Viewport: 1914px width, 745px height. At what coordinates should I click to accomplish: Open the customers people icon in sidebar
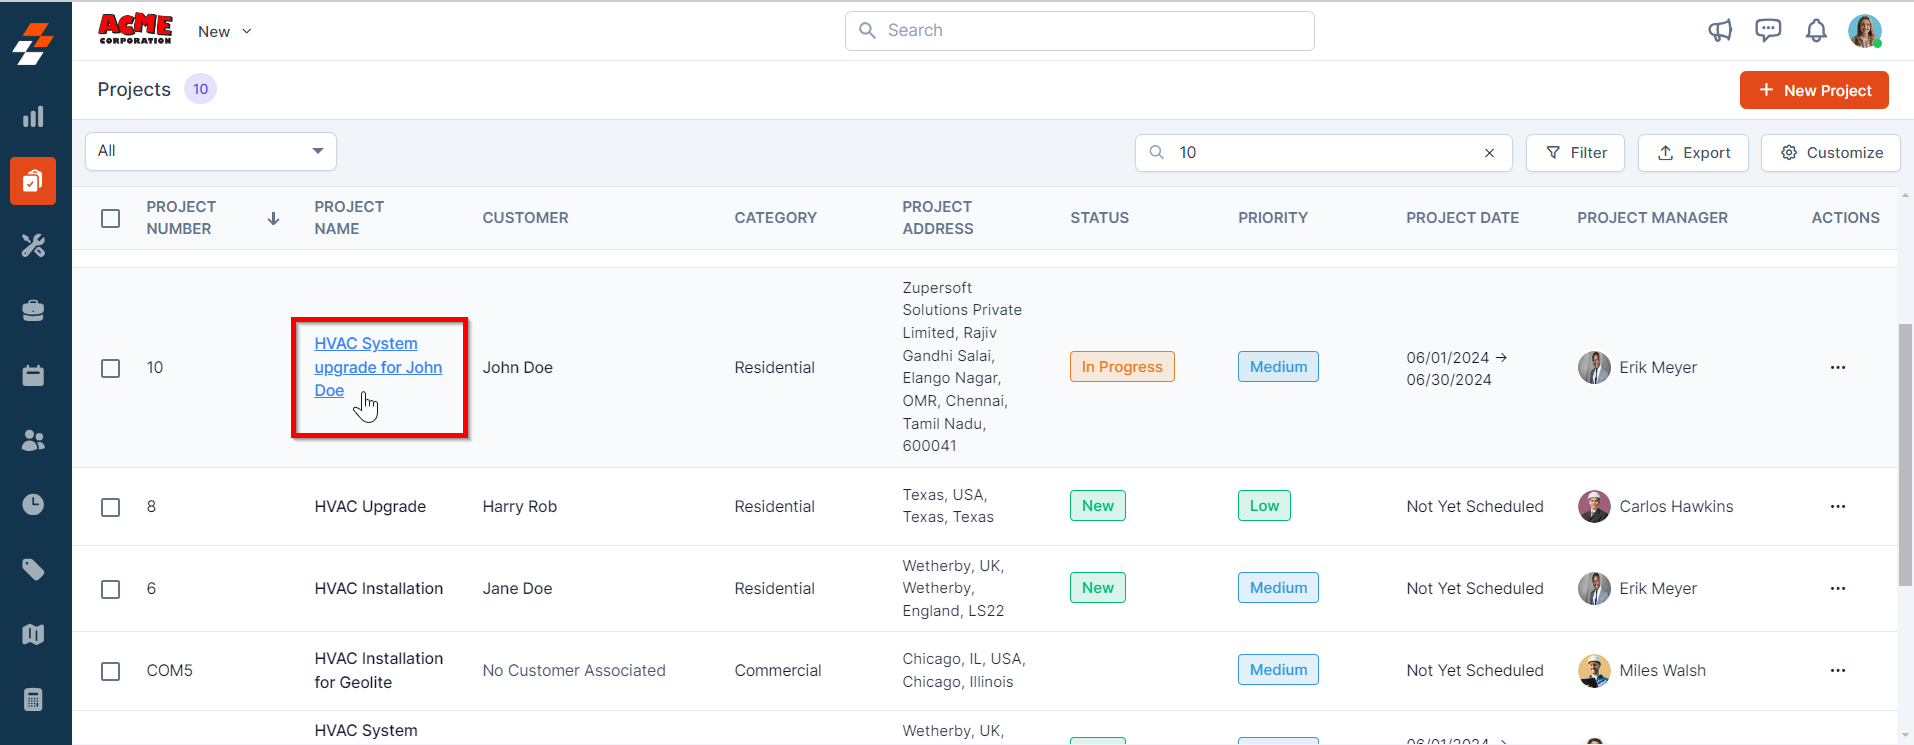pos(33,440)
